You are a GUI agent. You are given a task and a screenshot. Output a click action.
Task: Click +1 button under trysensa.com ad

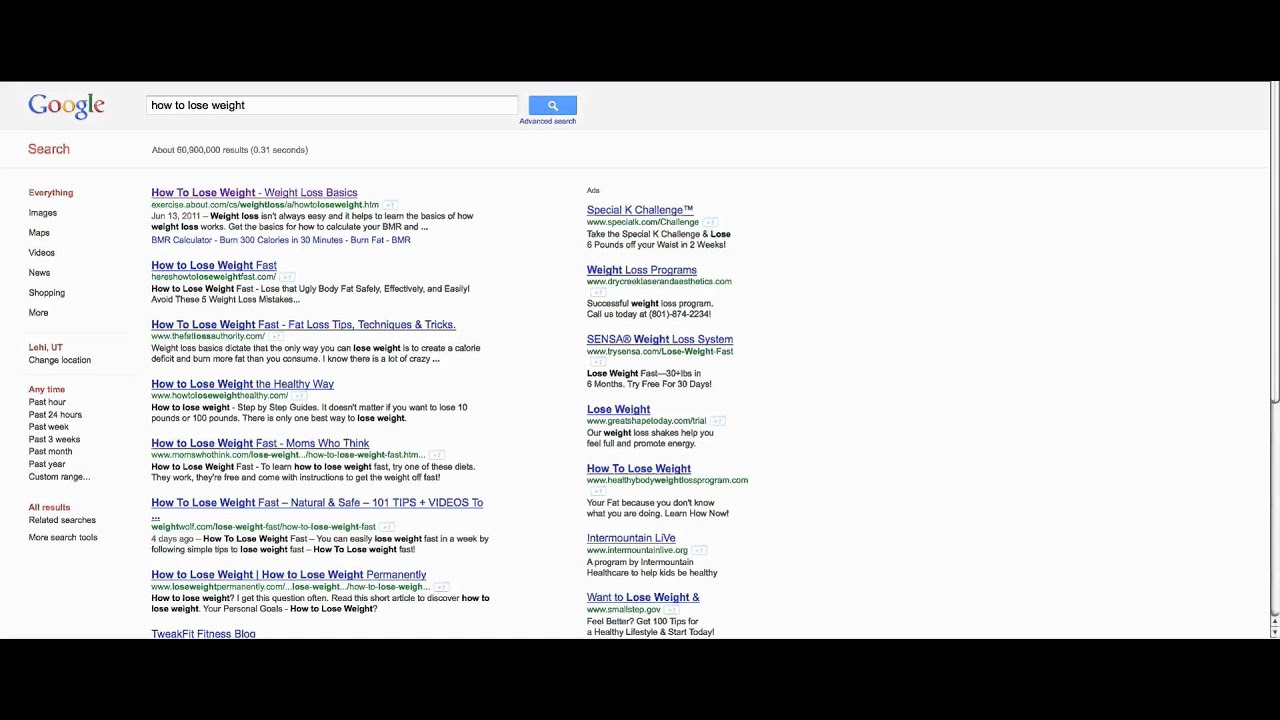597,362
